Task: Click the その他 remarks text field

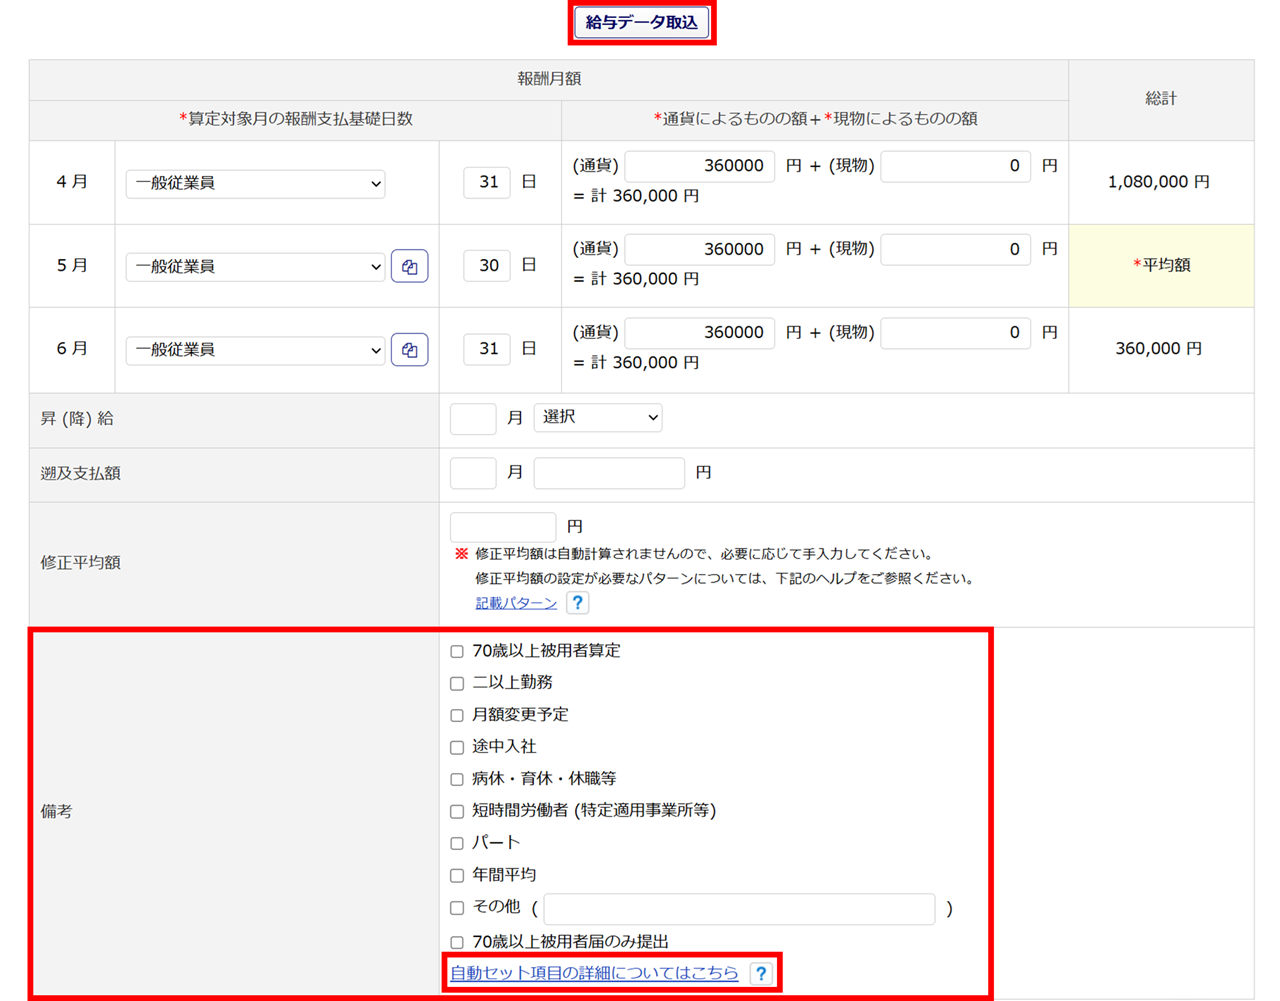Action: 739,909
